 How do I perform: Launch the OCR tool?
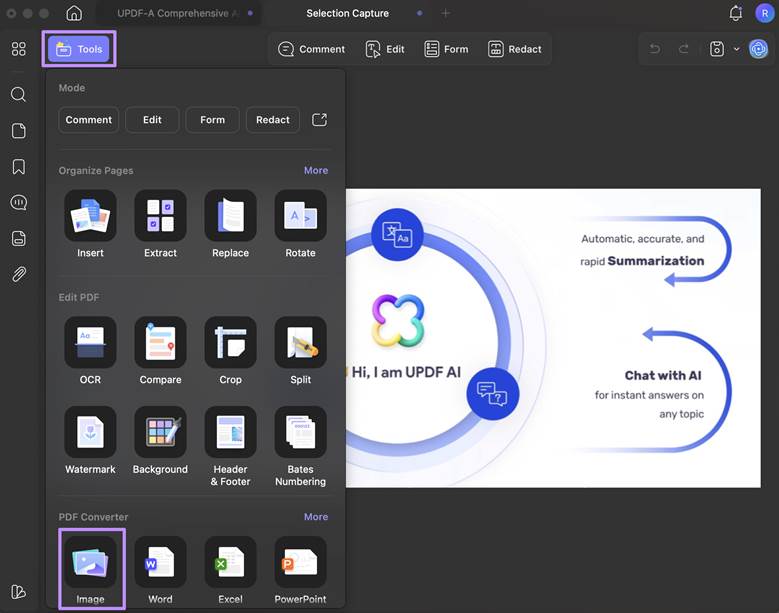(90, 351)
